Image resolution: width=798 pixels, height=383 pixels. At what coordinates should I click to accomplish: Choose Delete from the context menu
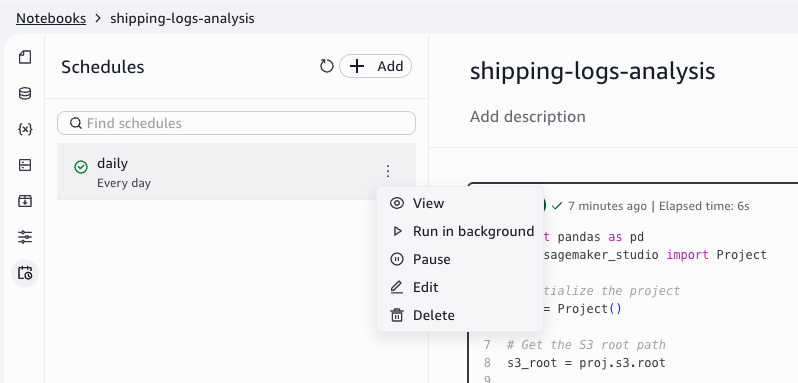pyautogui.click(x=460, y=315)
